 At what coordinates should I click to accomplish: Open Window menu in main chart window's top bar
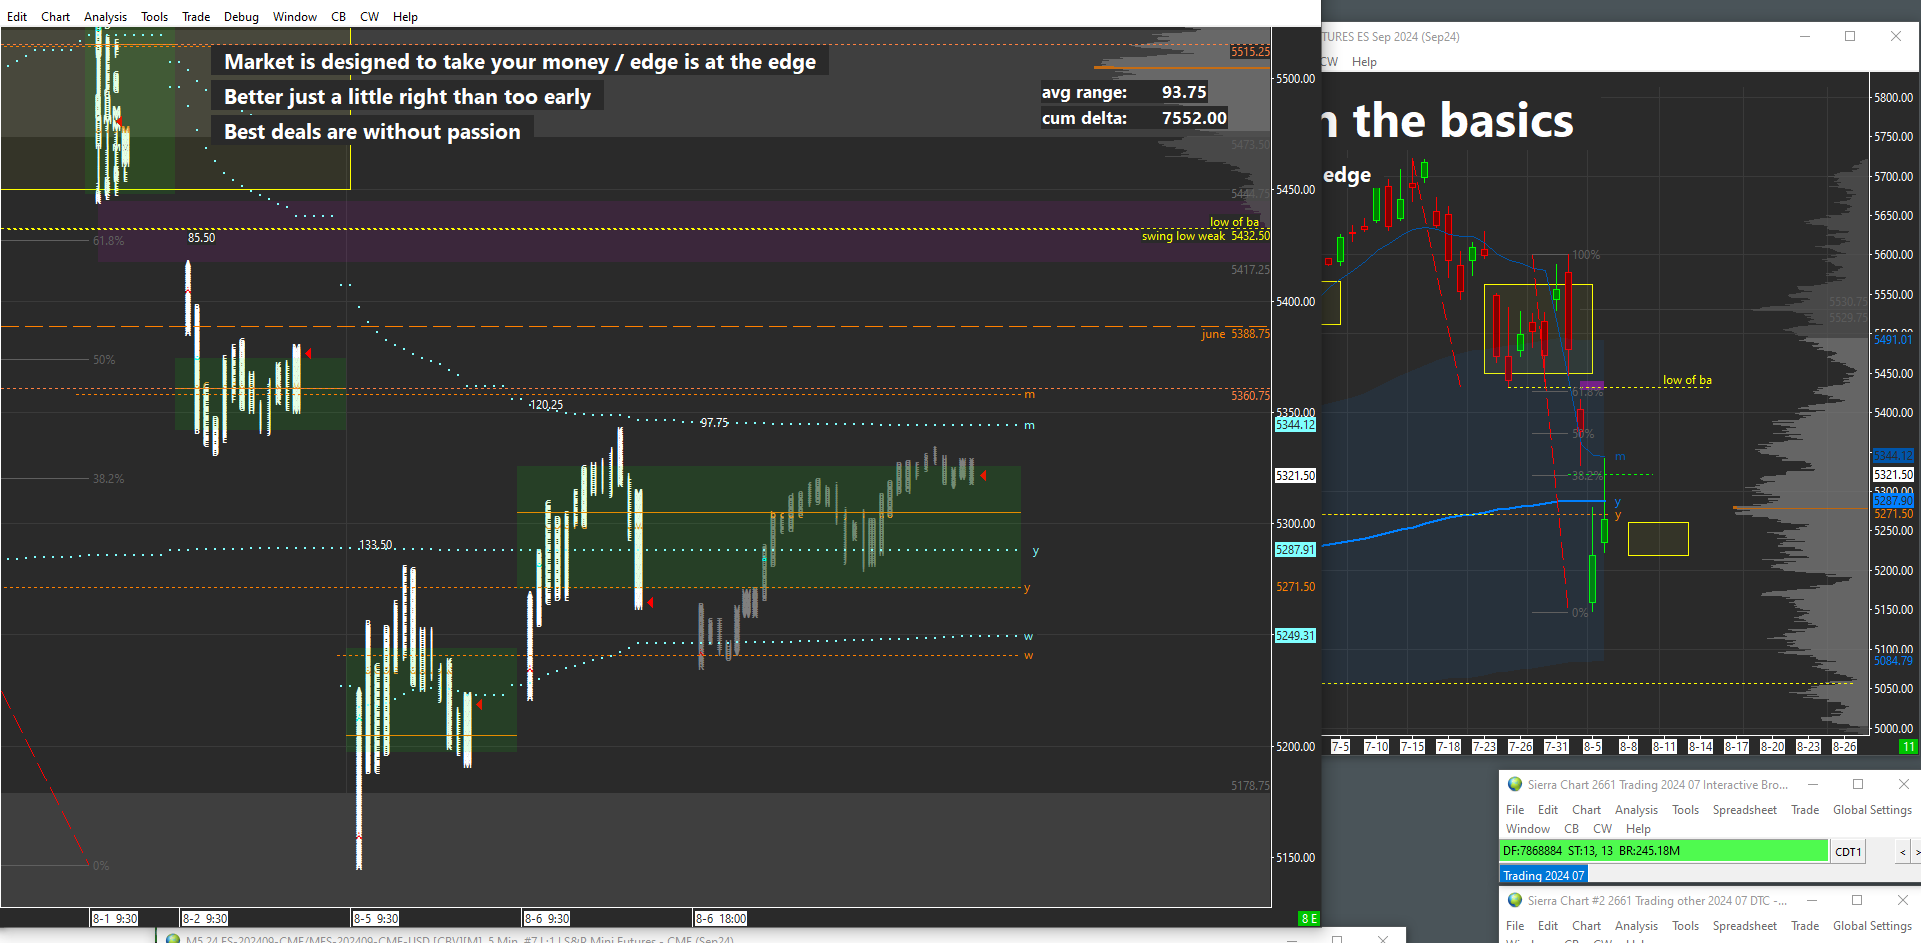click(295, 17)
